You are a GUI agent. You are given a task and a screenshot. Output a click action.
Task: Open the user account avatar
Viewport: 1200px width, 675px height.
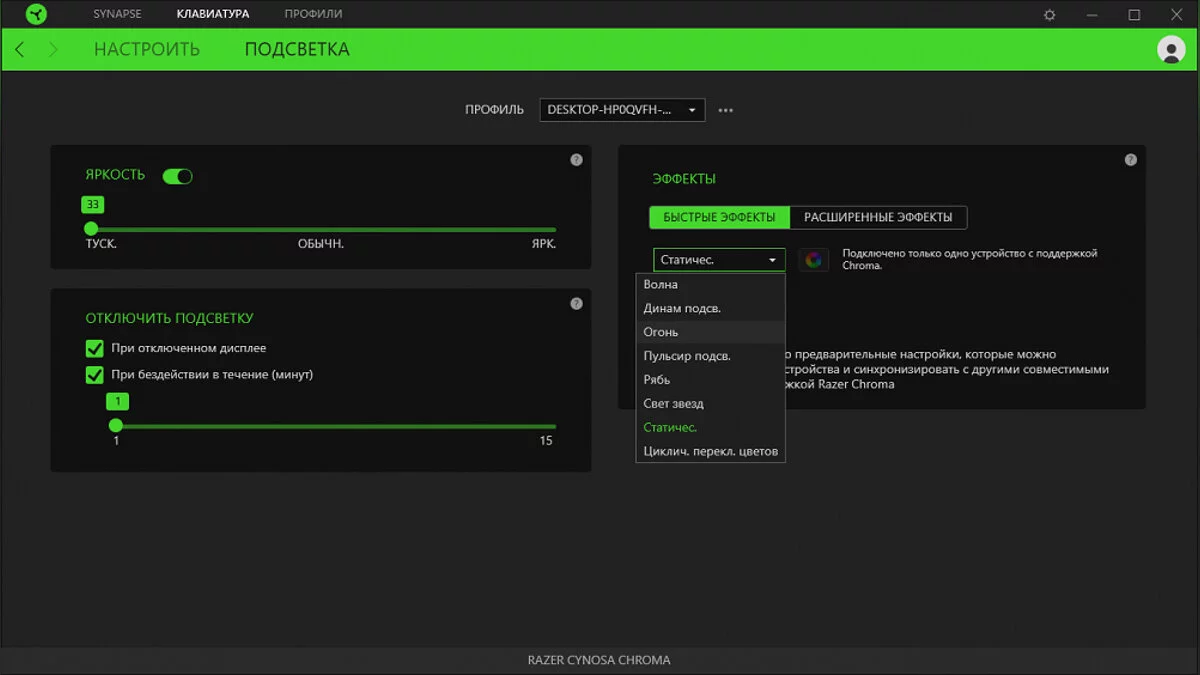pyautogui.click(x=1170, y=50)
